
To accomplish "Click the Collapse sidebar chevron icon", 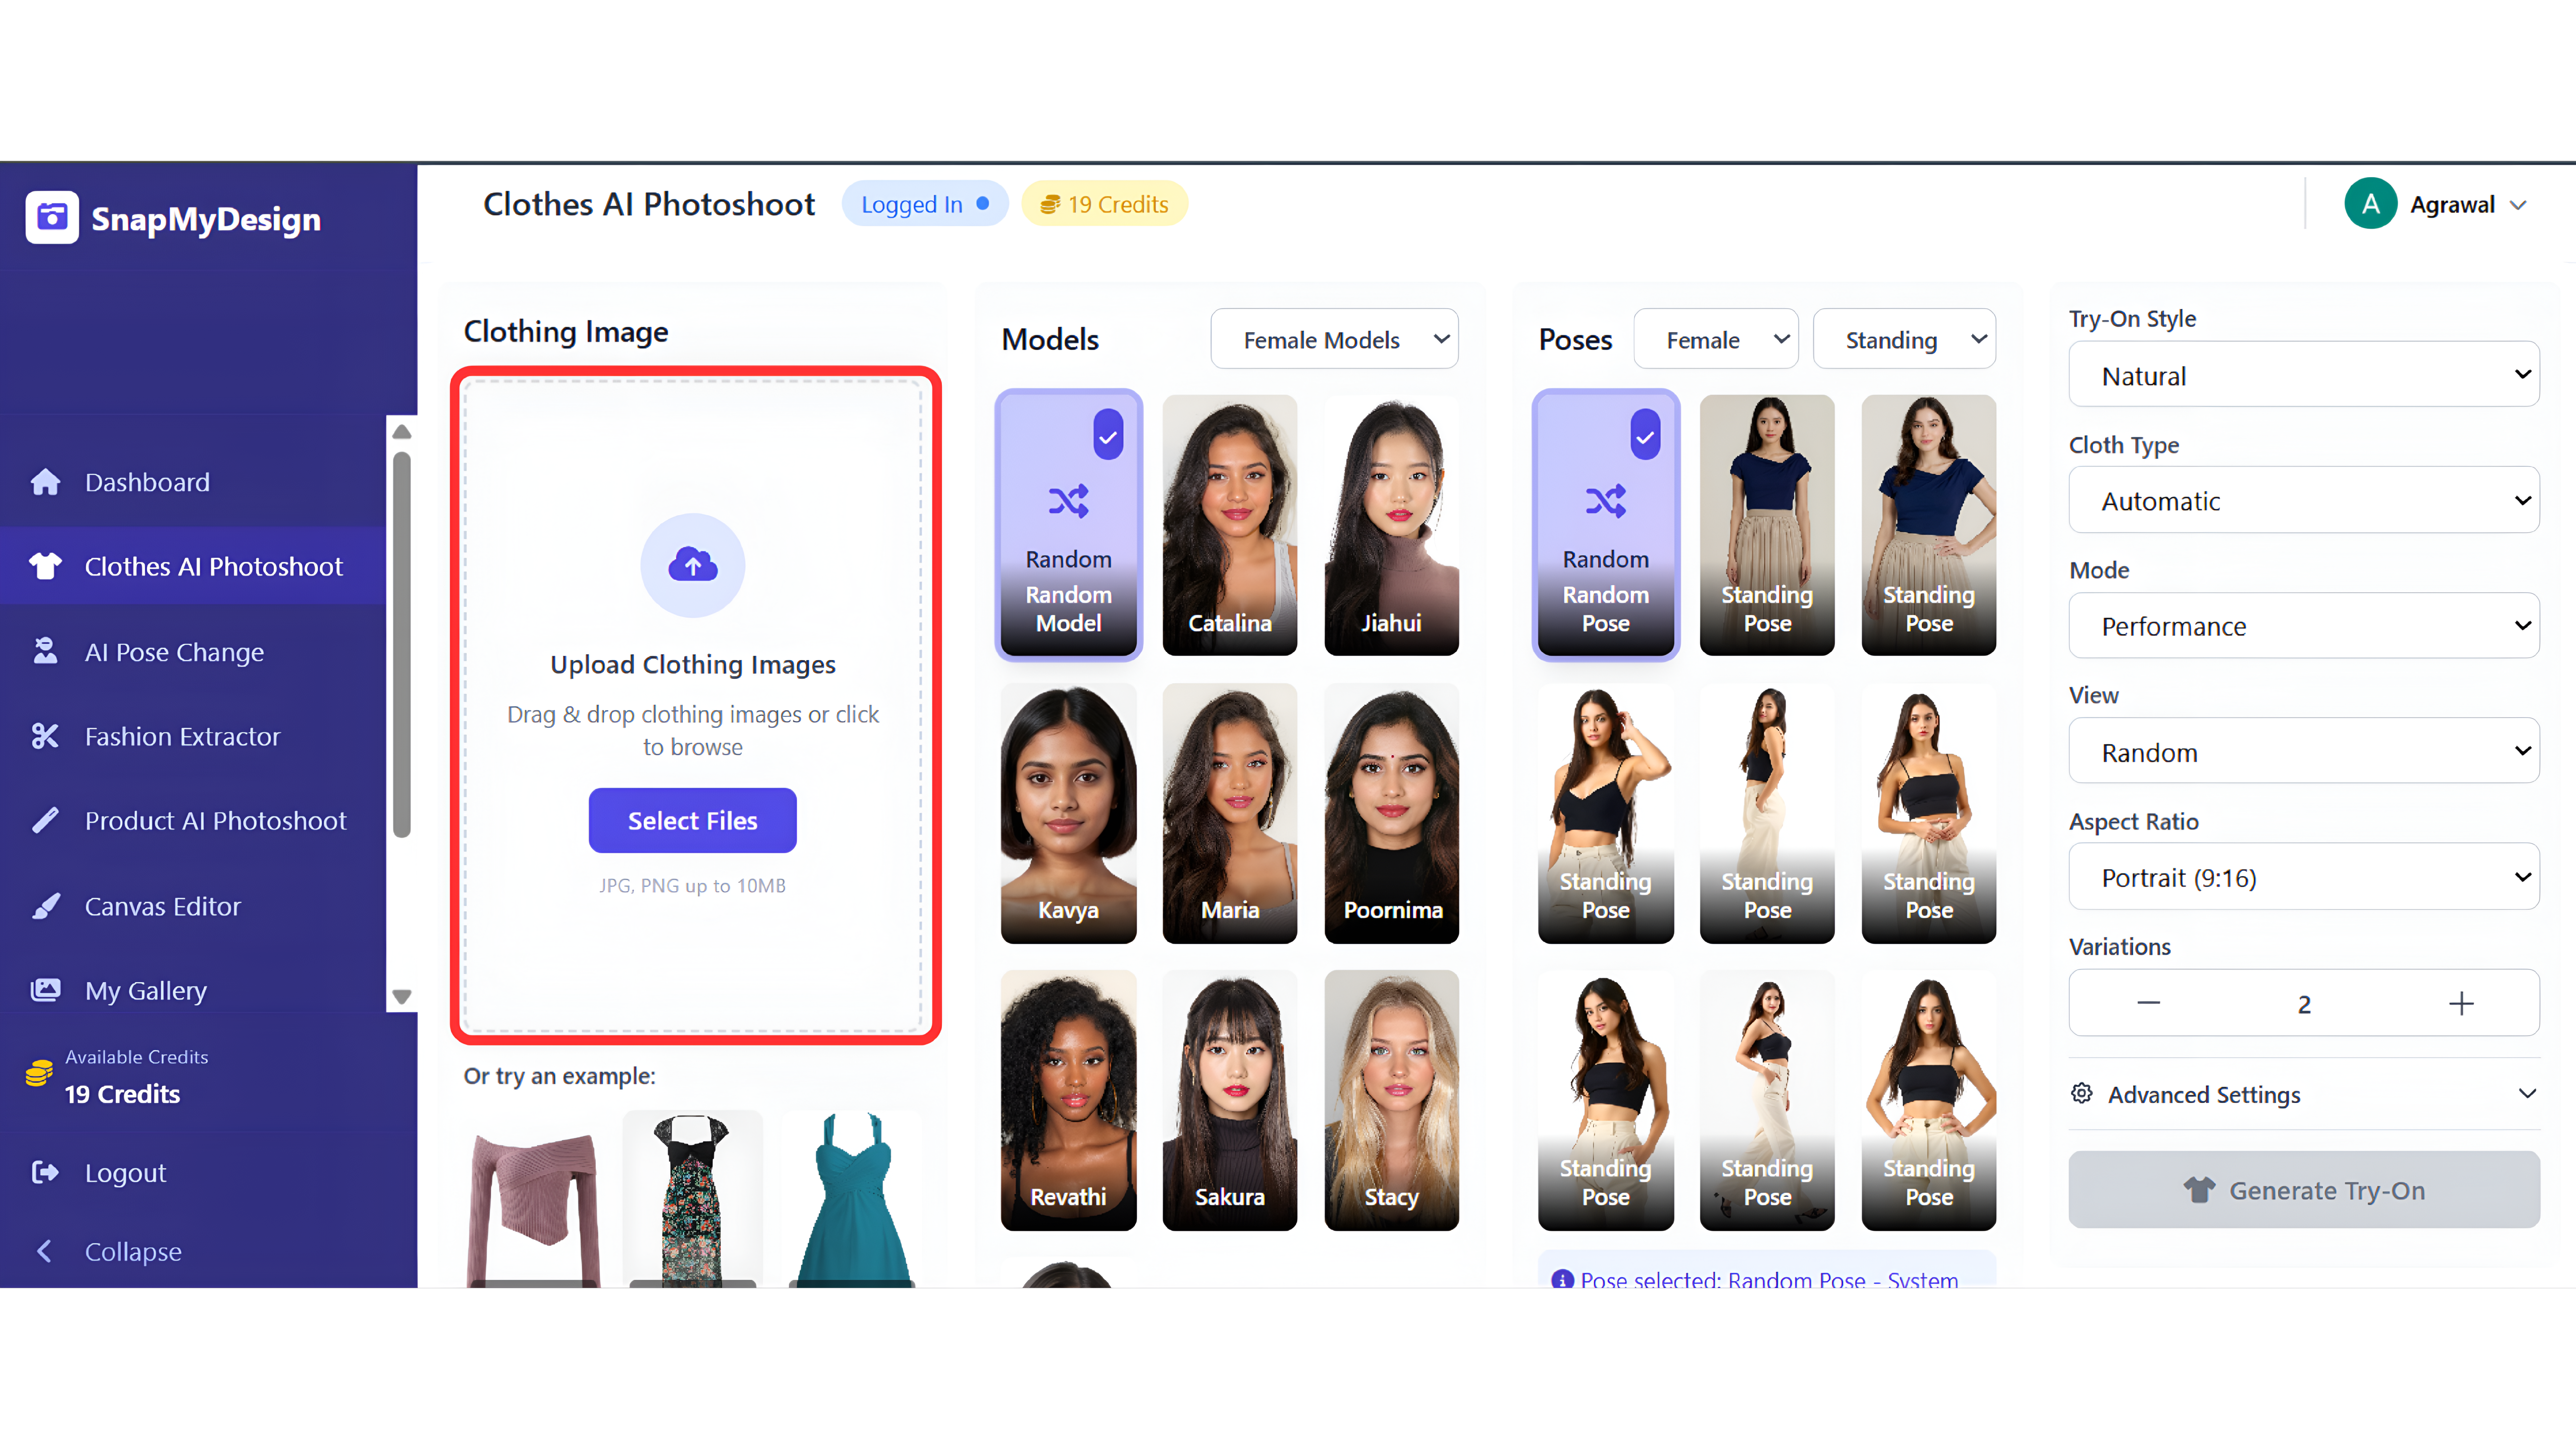I will coord(44,1251).
